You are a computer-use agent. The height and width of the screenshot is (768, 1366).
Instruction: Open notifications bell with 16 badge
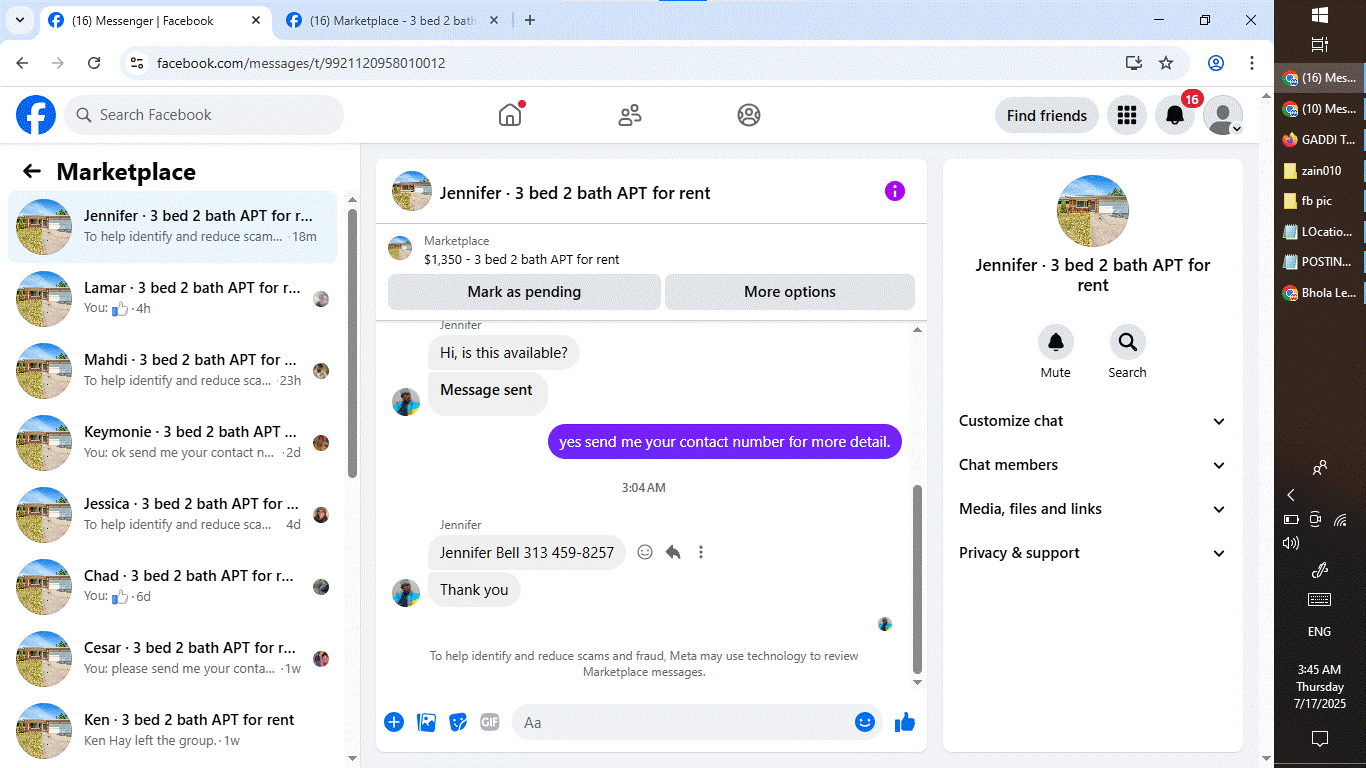point(1176,115)
